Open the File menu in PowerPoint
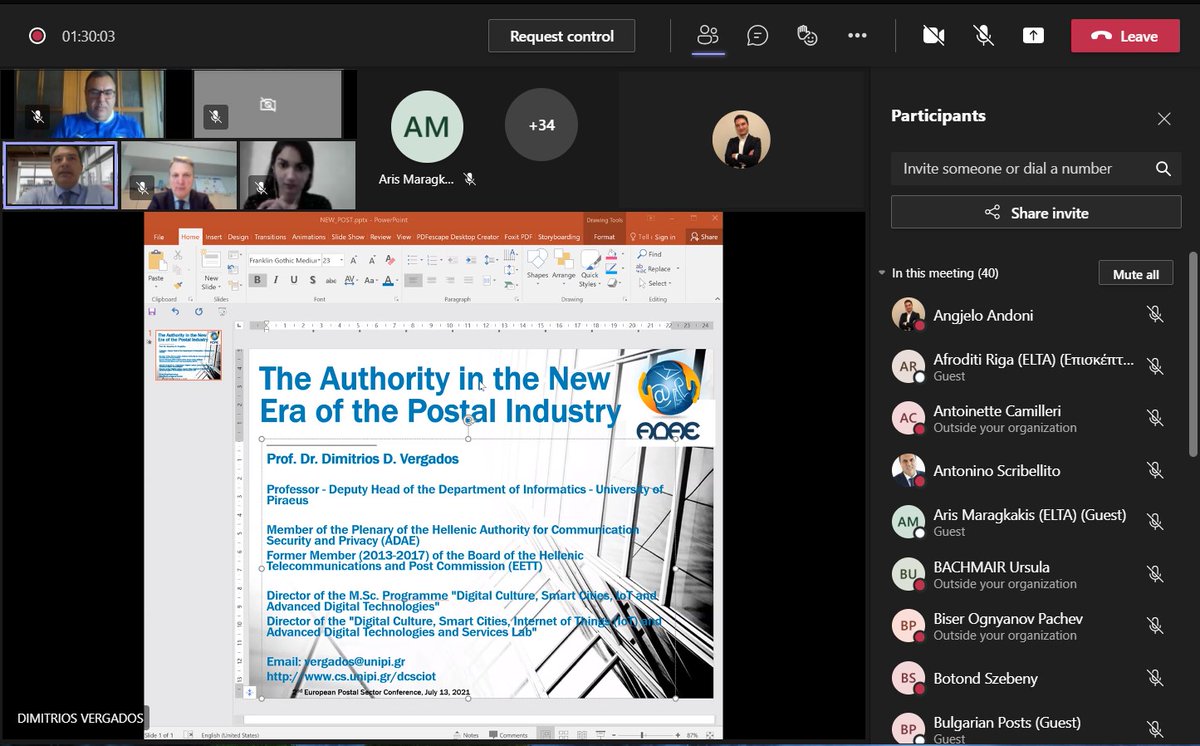The height and width of the screenshot is (746, 1200). click(158, 237)
